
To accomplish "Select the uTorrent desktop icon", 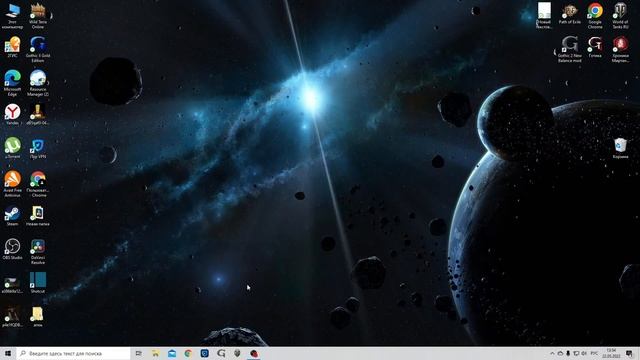I will 13,148.
